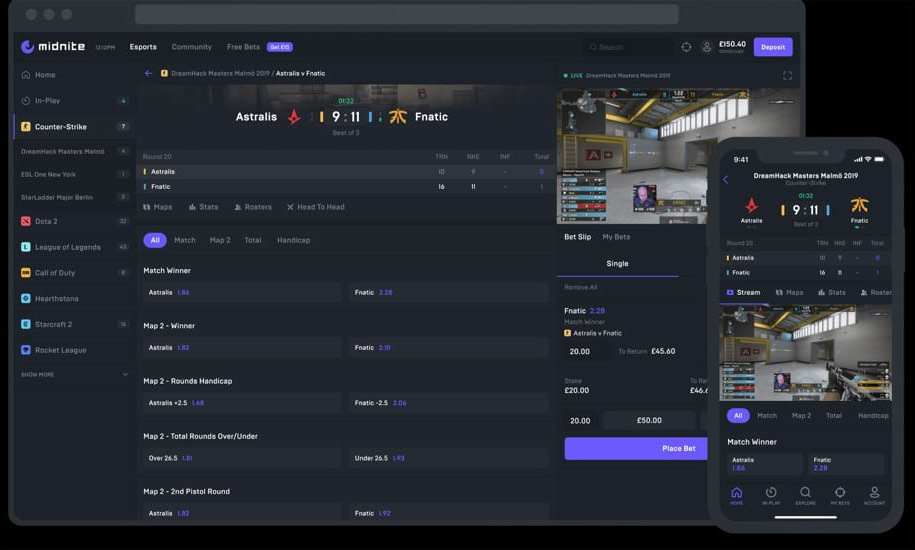The width and height of the screenshot is (915, 550).
Task: Switch to the Stats tab
Action: click(203, 207)
